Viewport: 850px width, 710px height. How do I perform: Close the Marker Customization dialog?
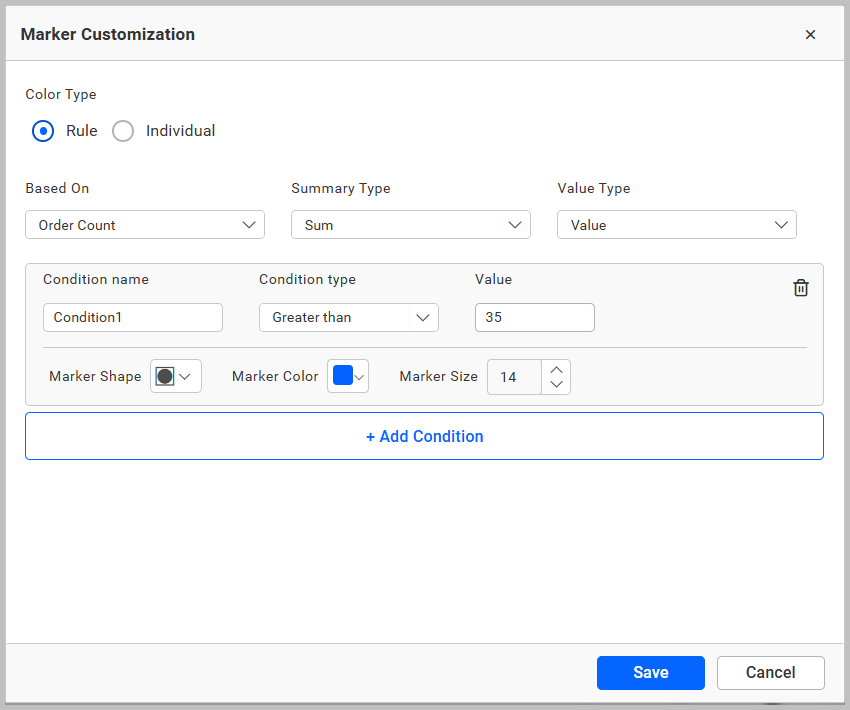point(810,34)
